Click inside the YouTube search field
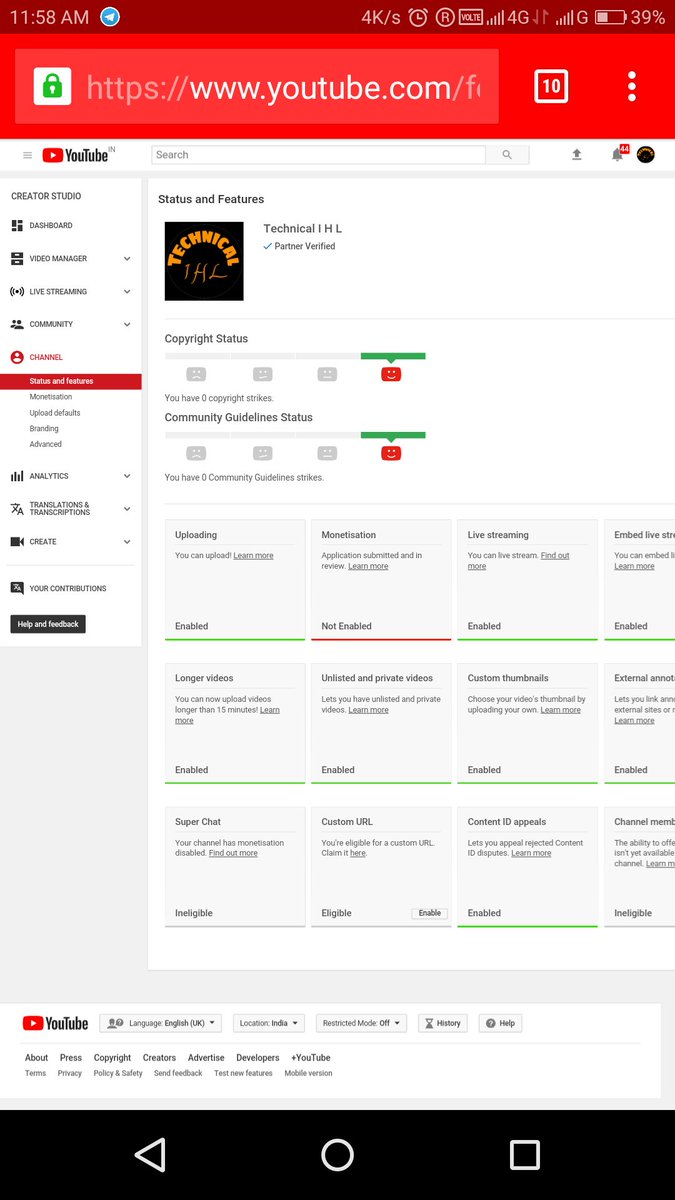This screenshot has height=1200, width=675. point(318,155)
